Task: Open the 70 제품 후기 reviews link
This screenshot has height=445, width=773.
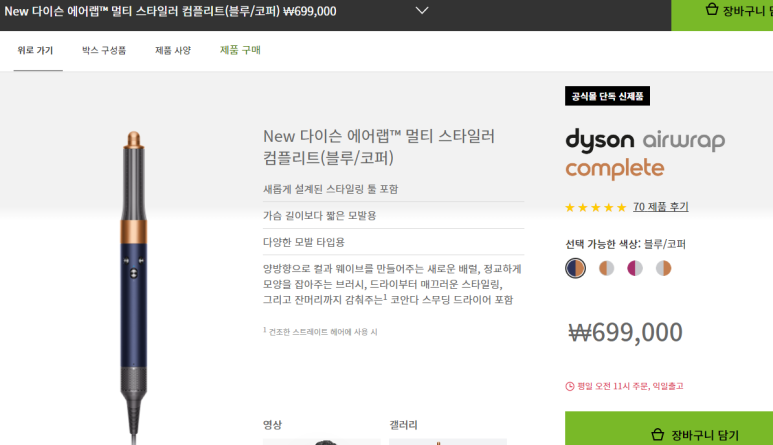Action: tap(661, 206)
